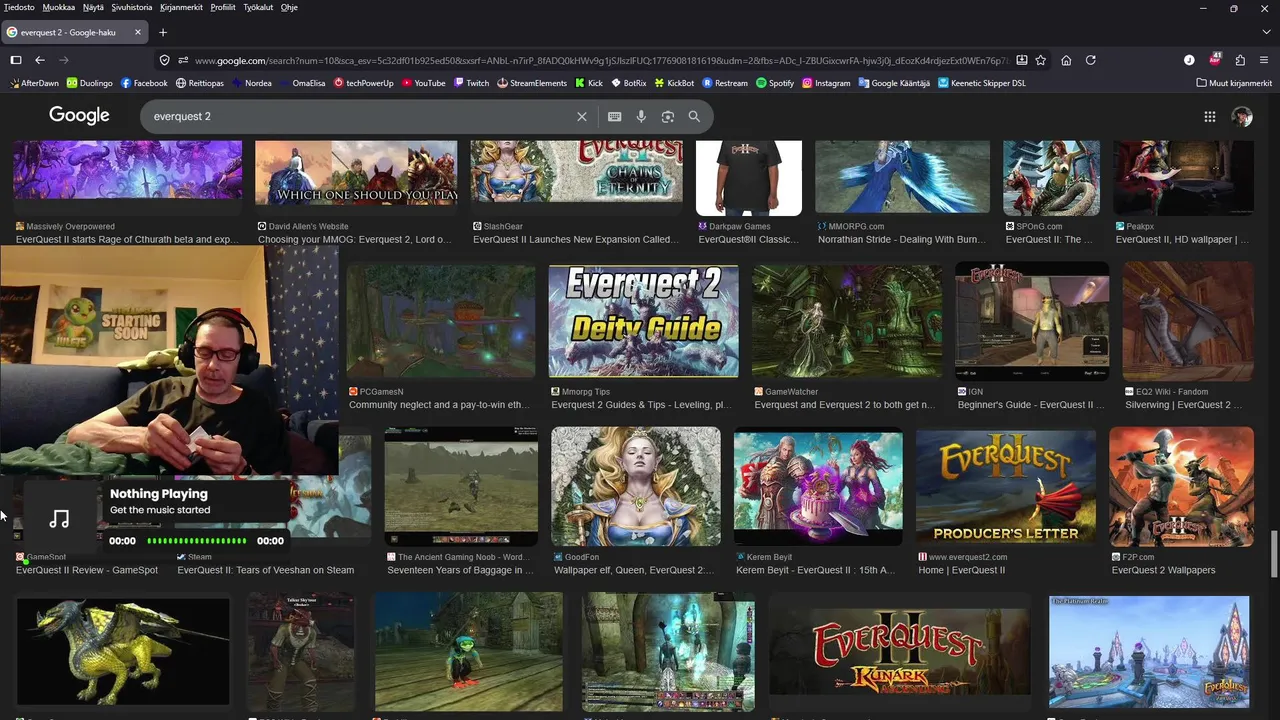Viewport: 1280px width, 720px height.
Task: Open the EverQuest 2 Wallpapers caption
Action: point(1164,570)
